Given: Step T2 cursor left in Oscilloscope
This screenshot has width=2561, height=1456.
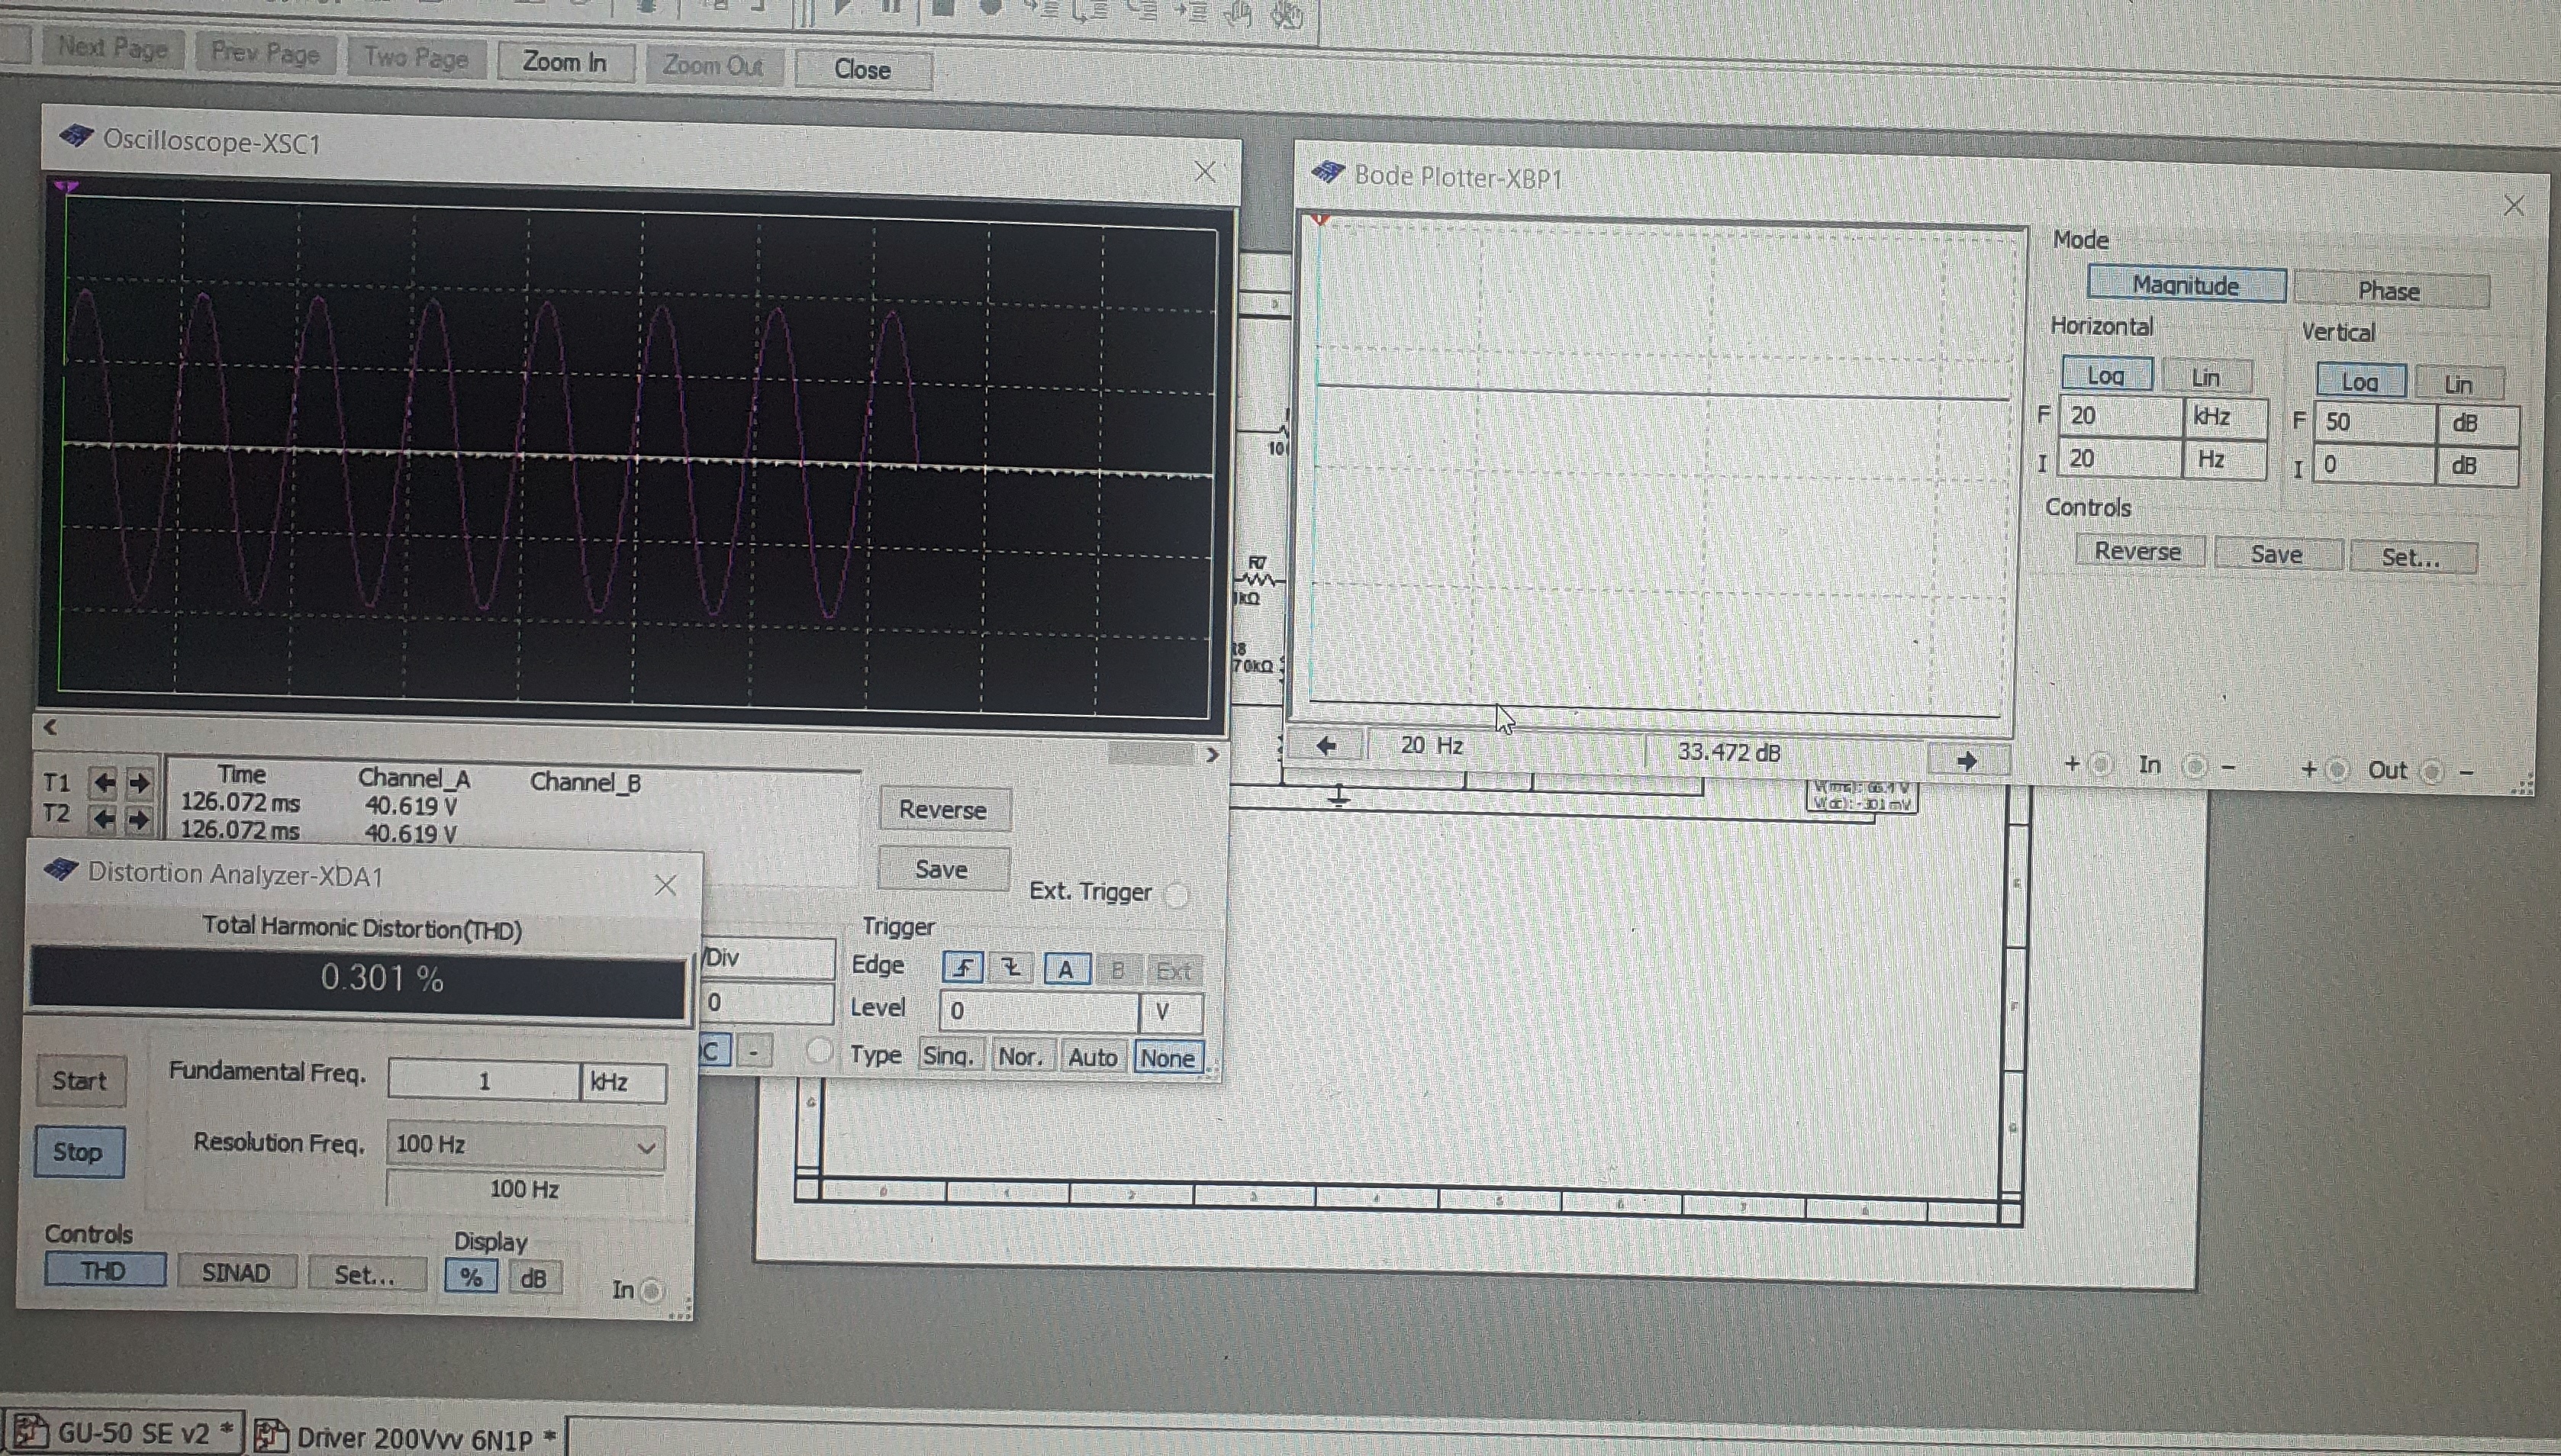Looking at the screenshot, I should point(104,819).
